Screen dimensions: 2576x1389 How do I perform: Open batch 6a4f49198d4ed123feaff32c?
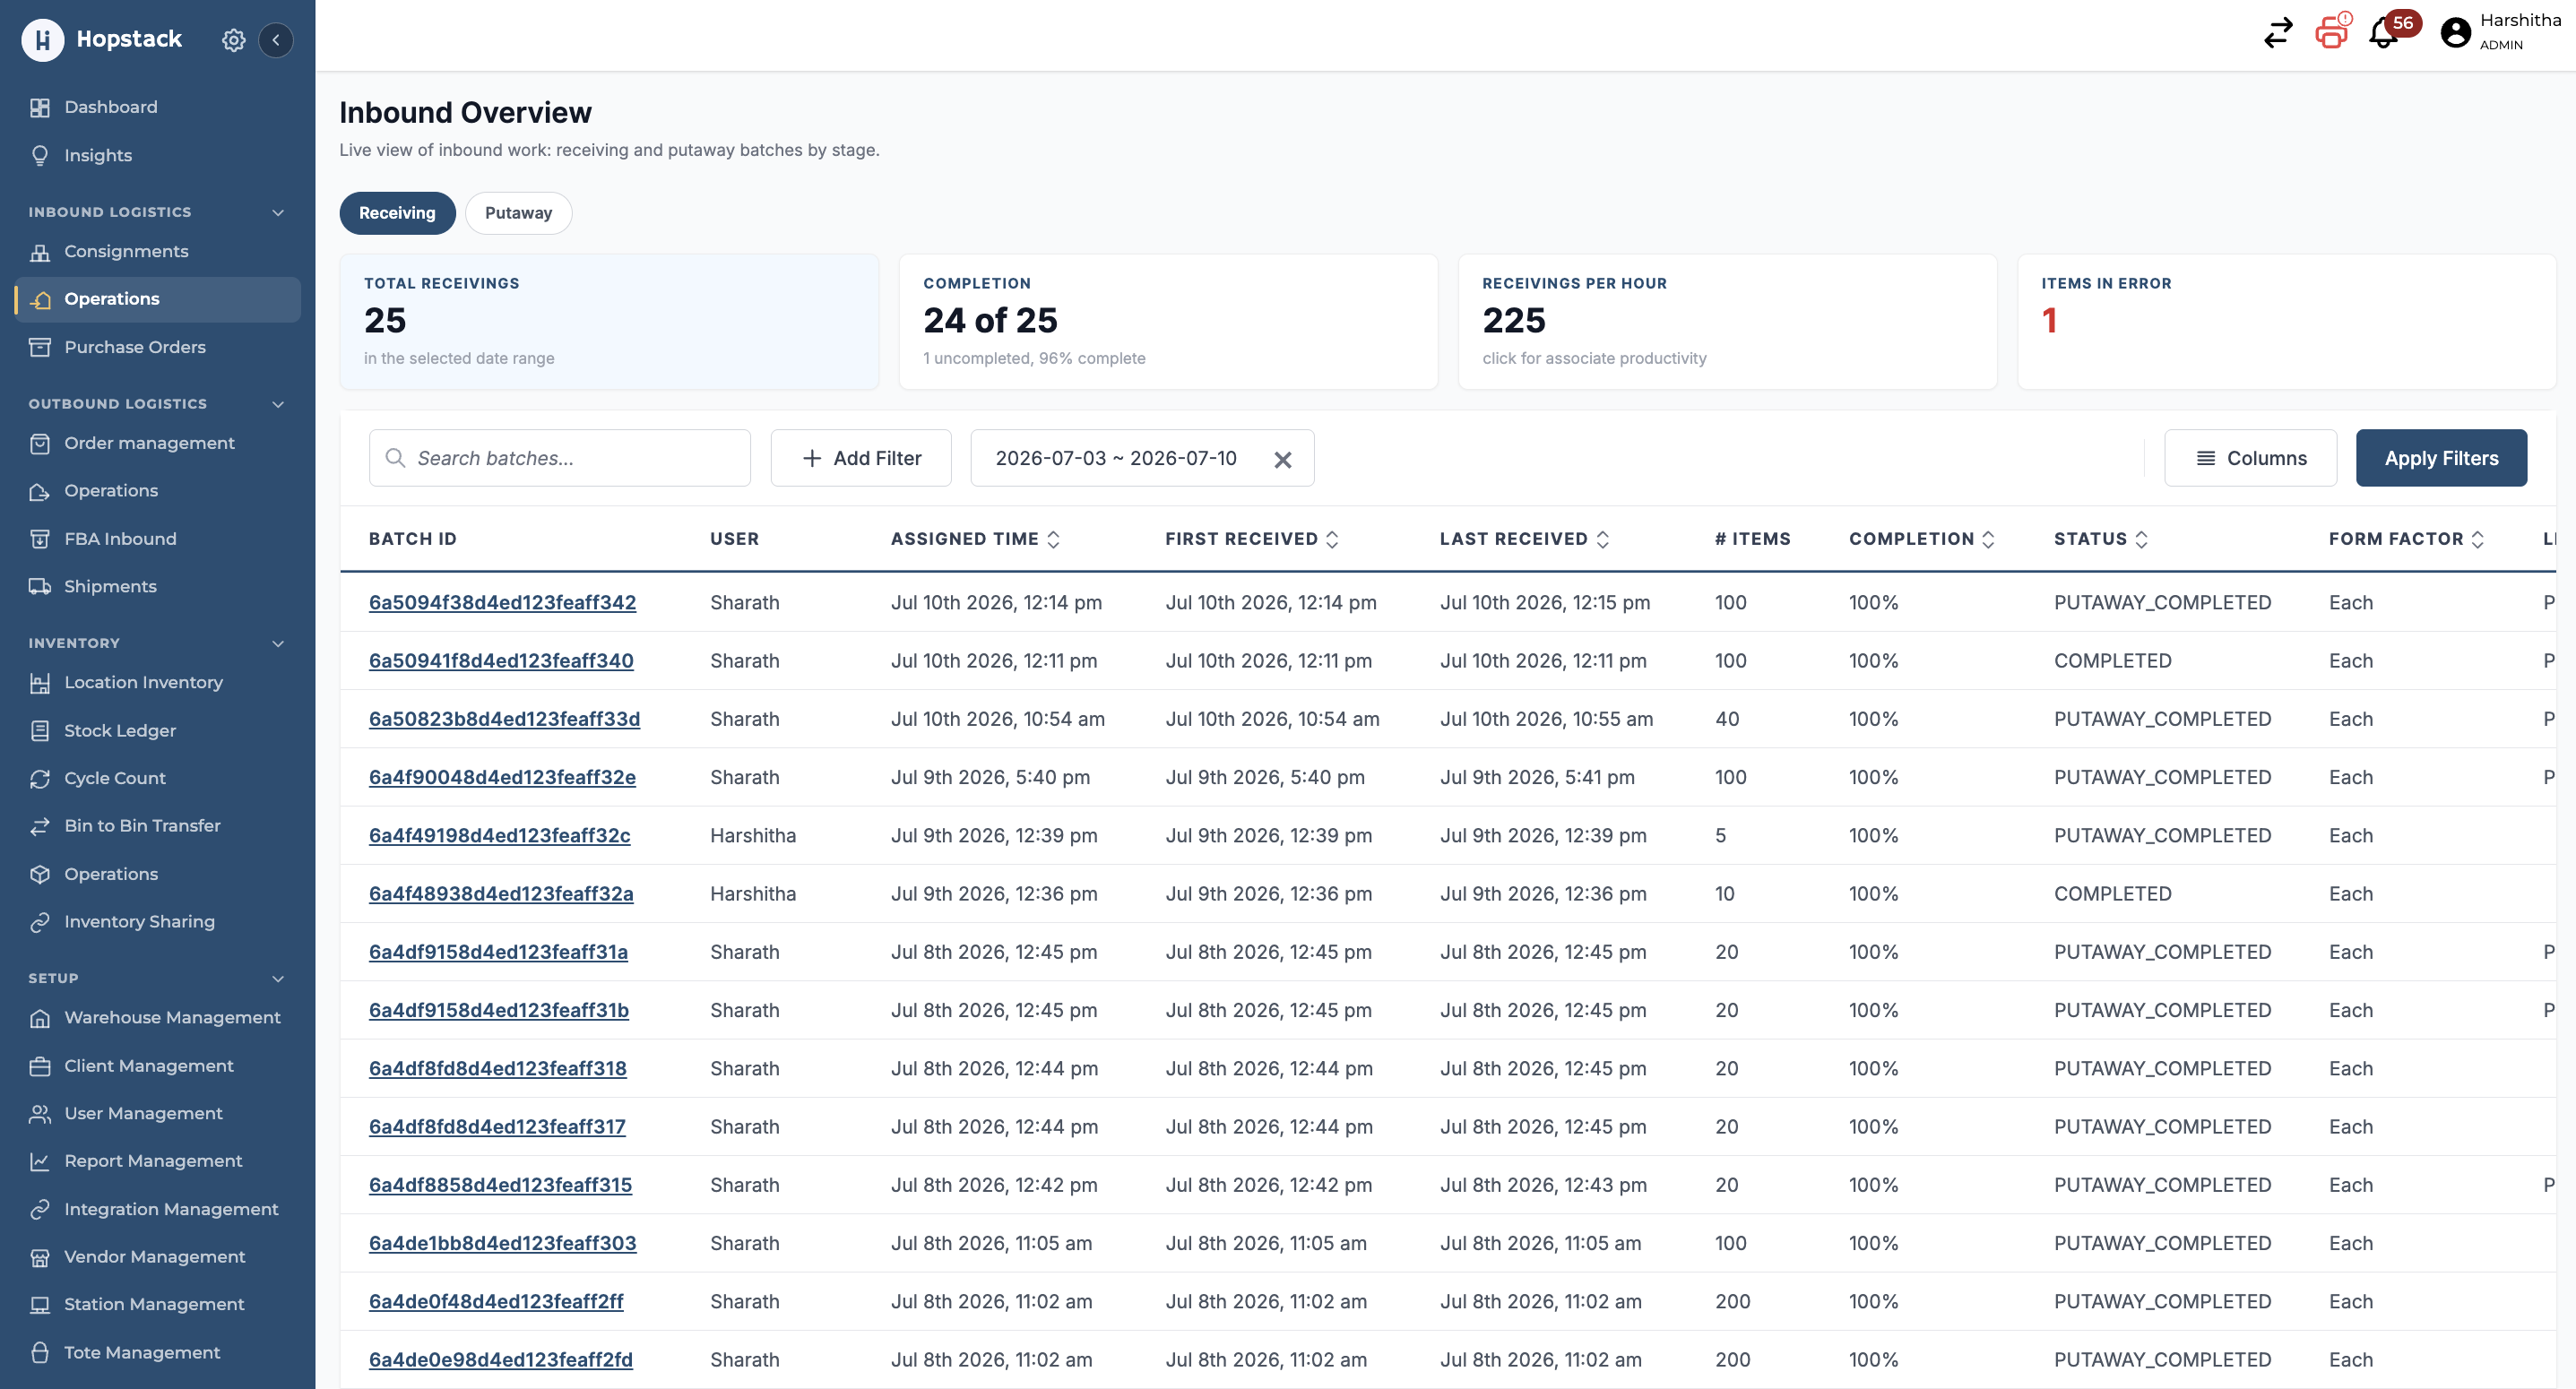(x=500, y=836)
